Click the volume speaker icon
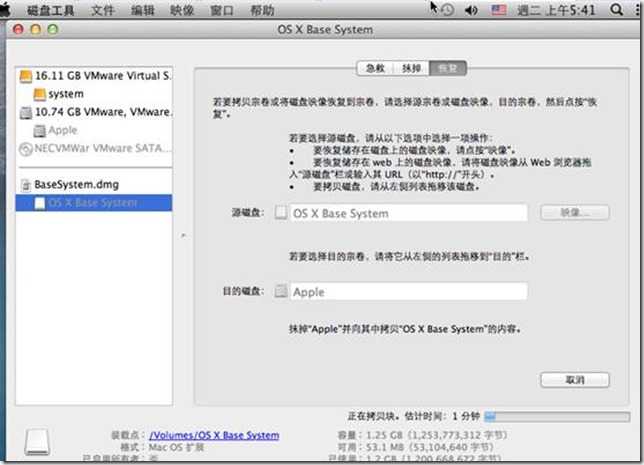Viewport: 644px width, 465px height. (x=471, y=9)
